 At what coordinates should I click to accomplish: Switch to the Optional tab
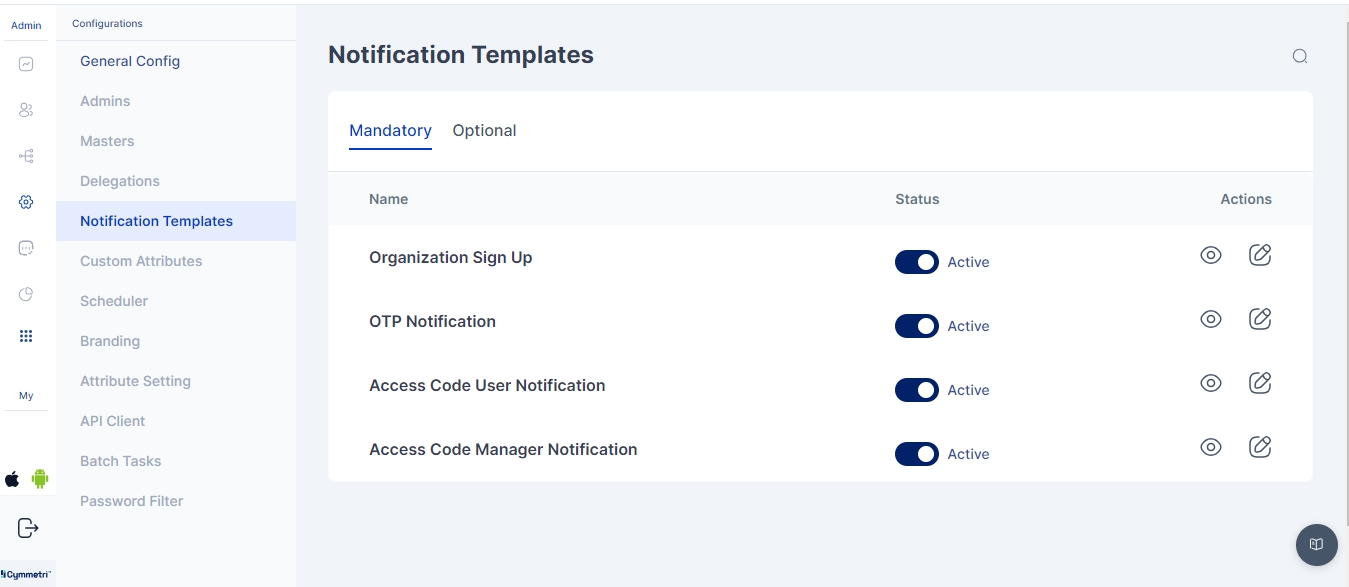pos(484,131)
